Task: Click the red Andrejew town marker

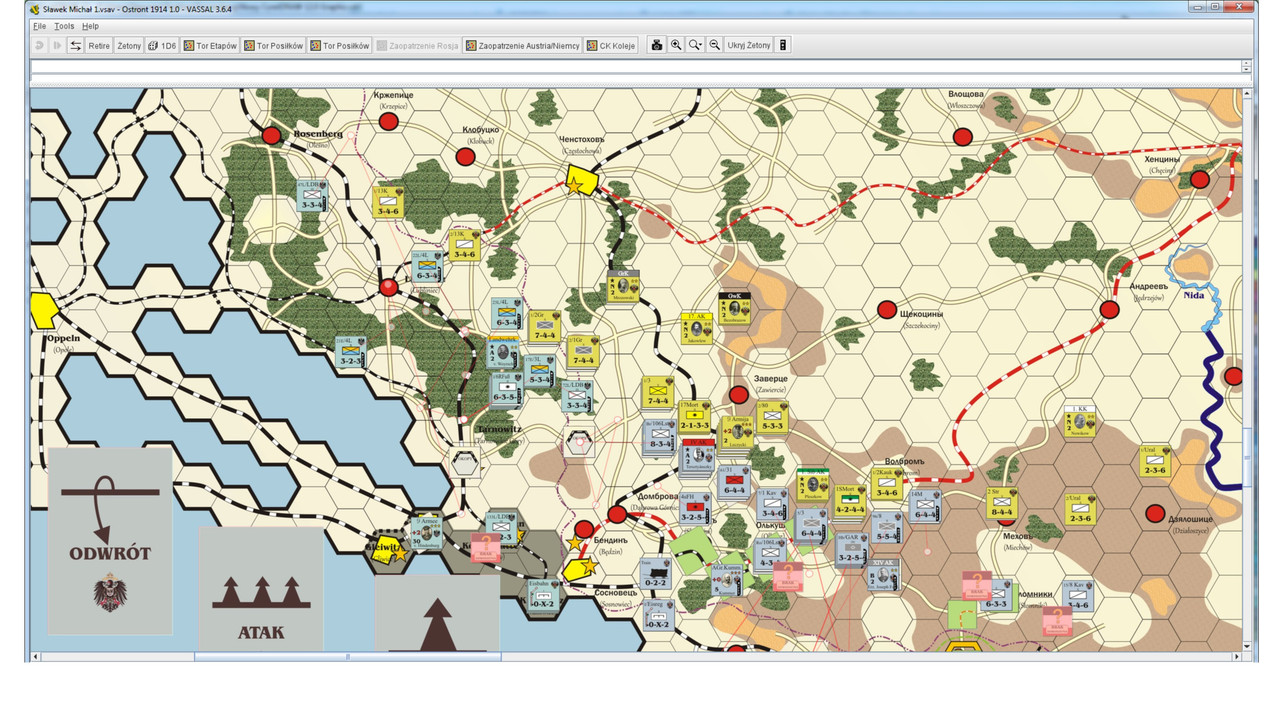Action: [x=1109, y=310]
